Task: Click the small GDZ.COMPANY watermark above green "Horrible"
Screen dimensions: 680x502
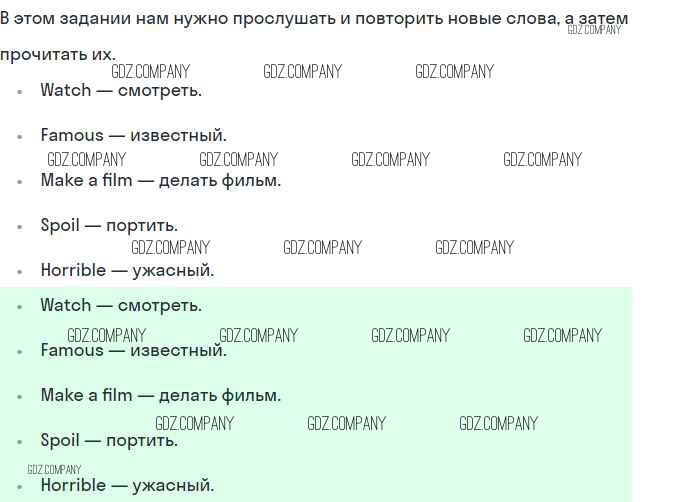Action: pos(54,469)
